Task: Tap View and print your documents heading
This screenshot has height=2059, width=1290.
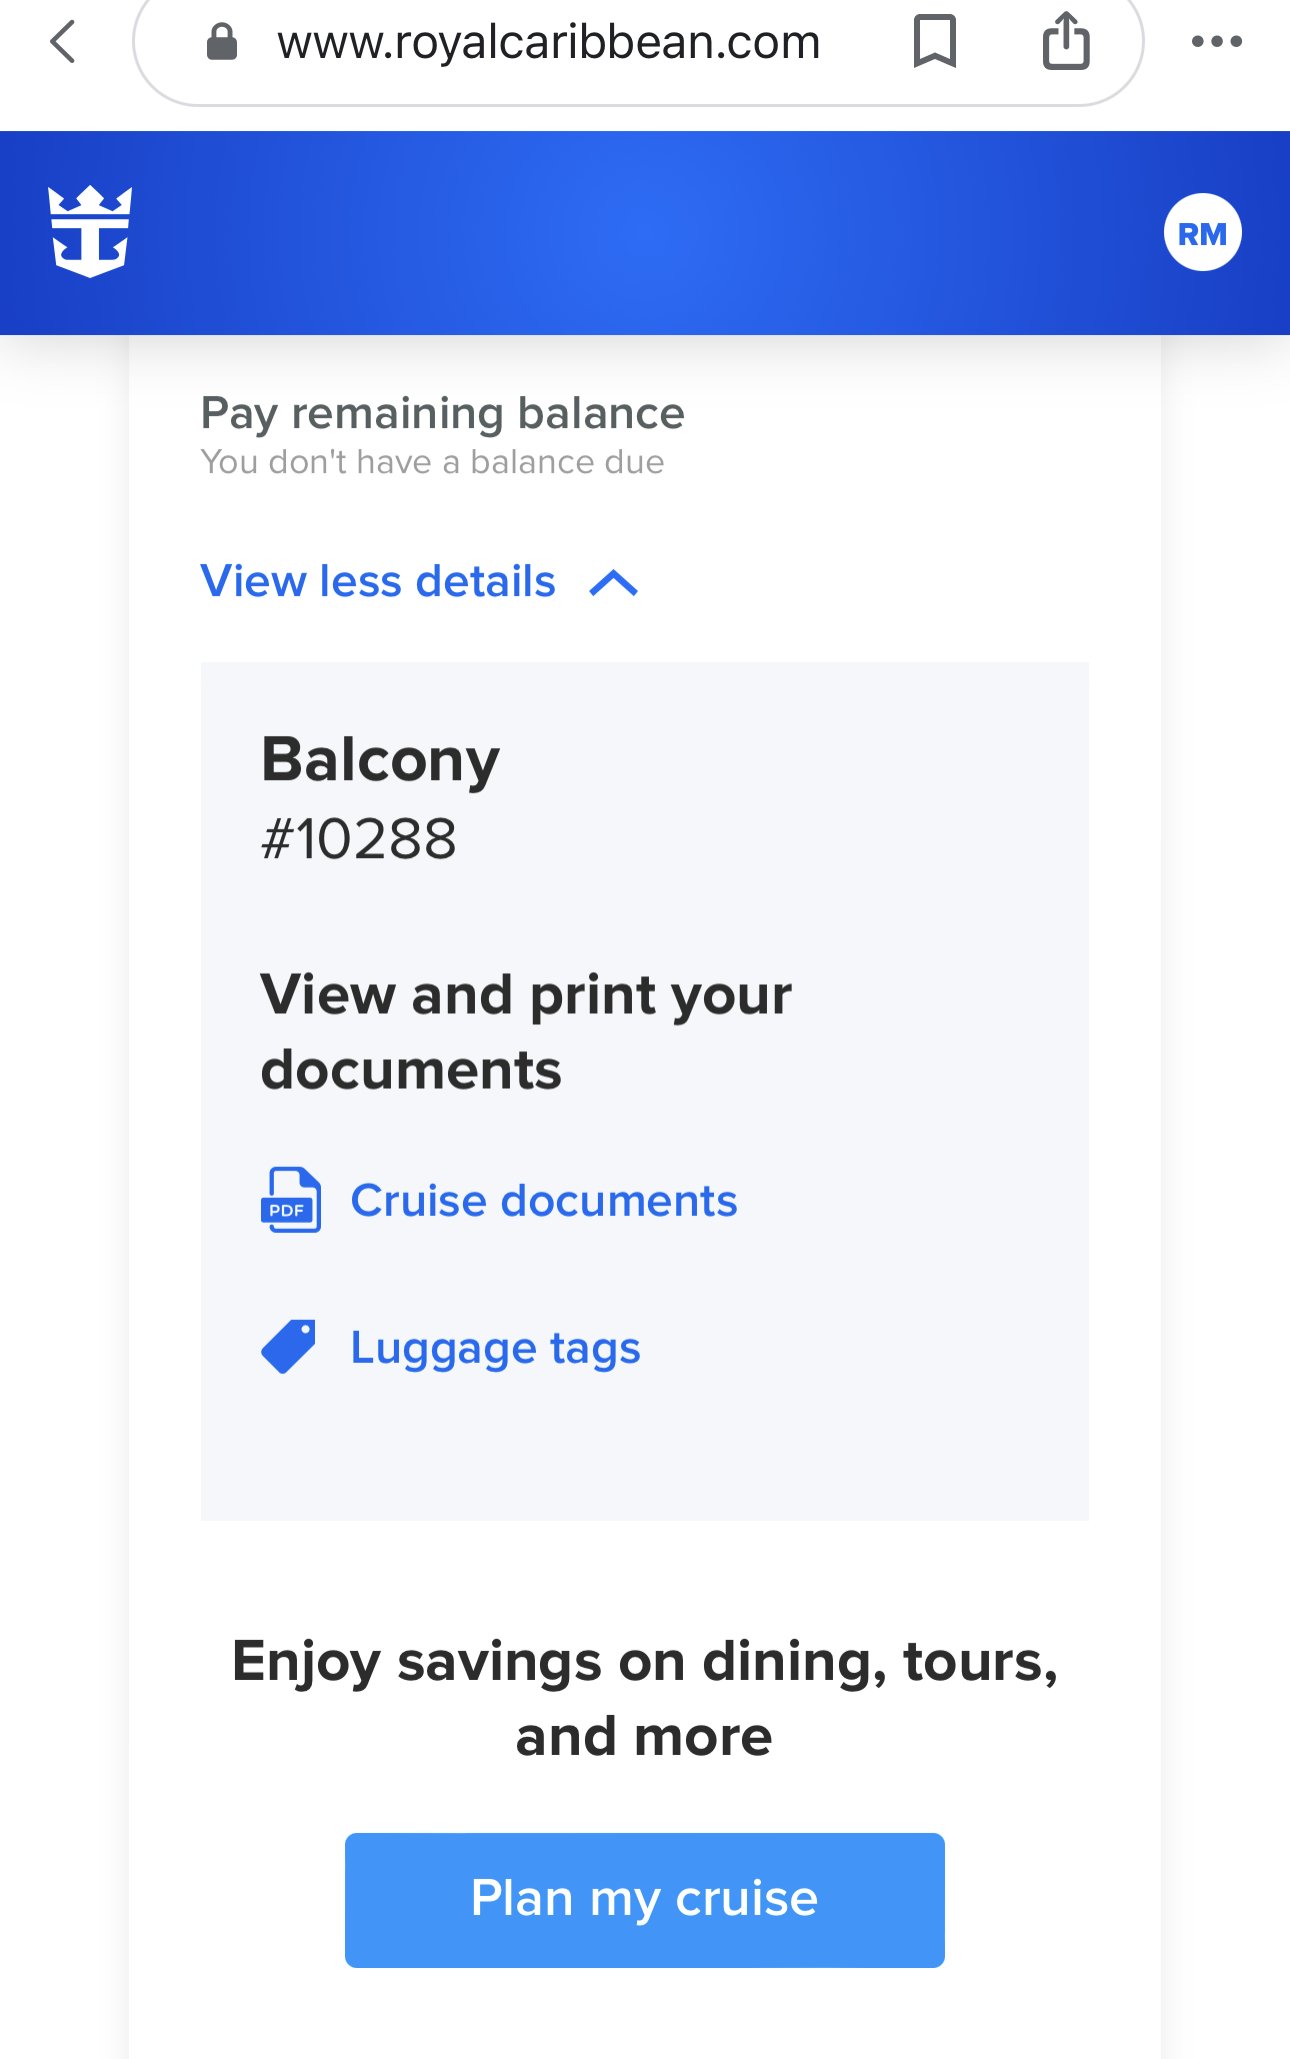Action: coord(526,1032)
